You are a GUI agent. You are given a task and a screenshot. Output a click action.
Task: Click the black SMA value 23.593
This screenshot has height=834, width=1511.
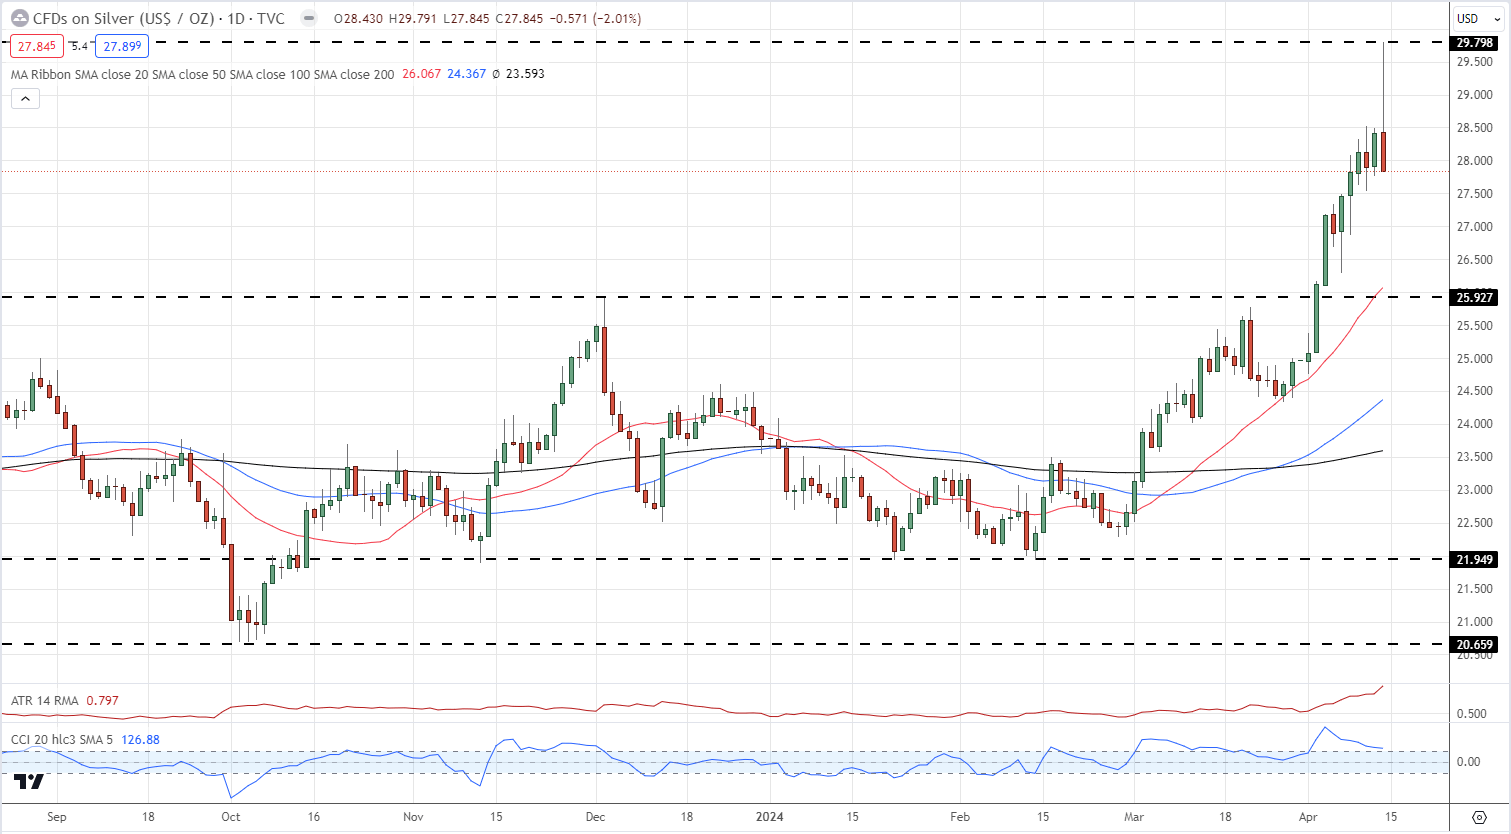(x=525, y=74)
